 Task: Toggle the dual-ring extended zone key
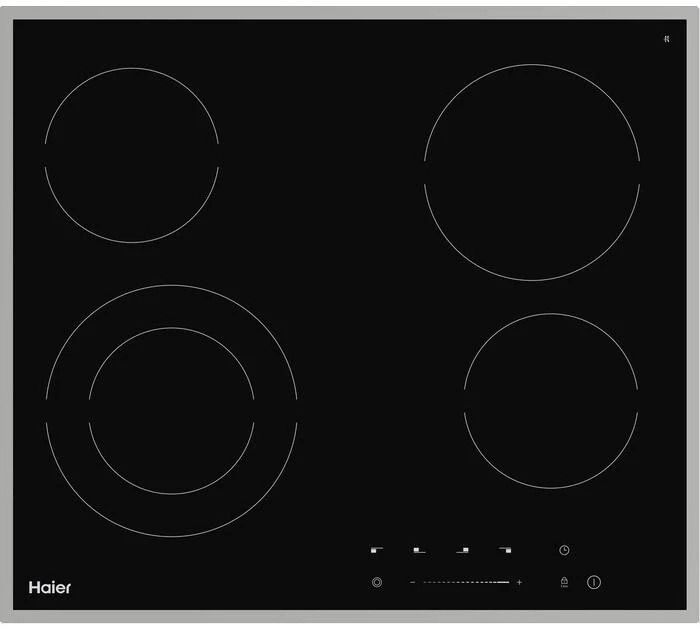click(x=377, y=582)
